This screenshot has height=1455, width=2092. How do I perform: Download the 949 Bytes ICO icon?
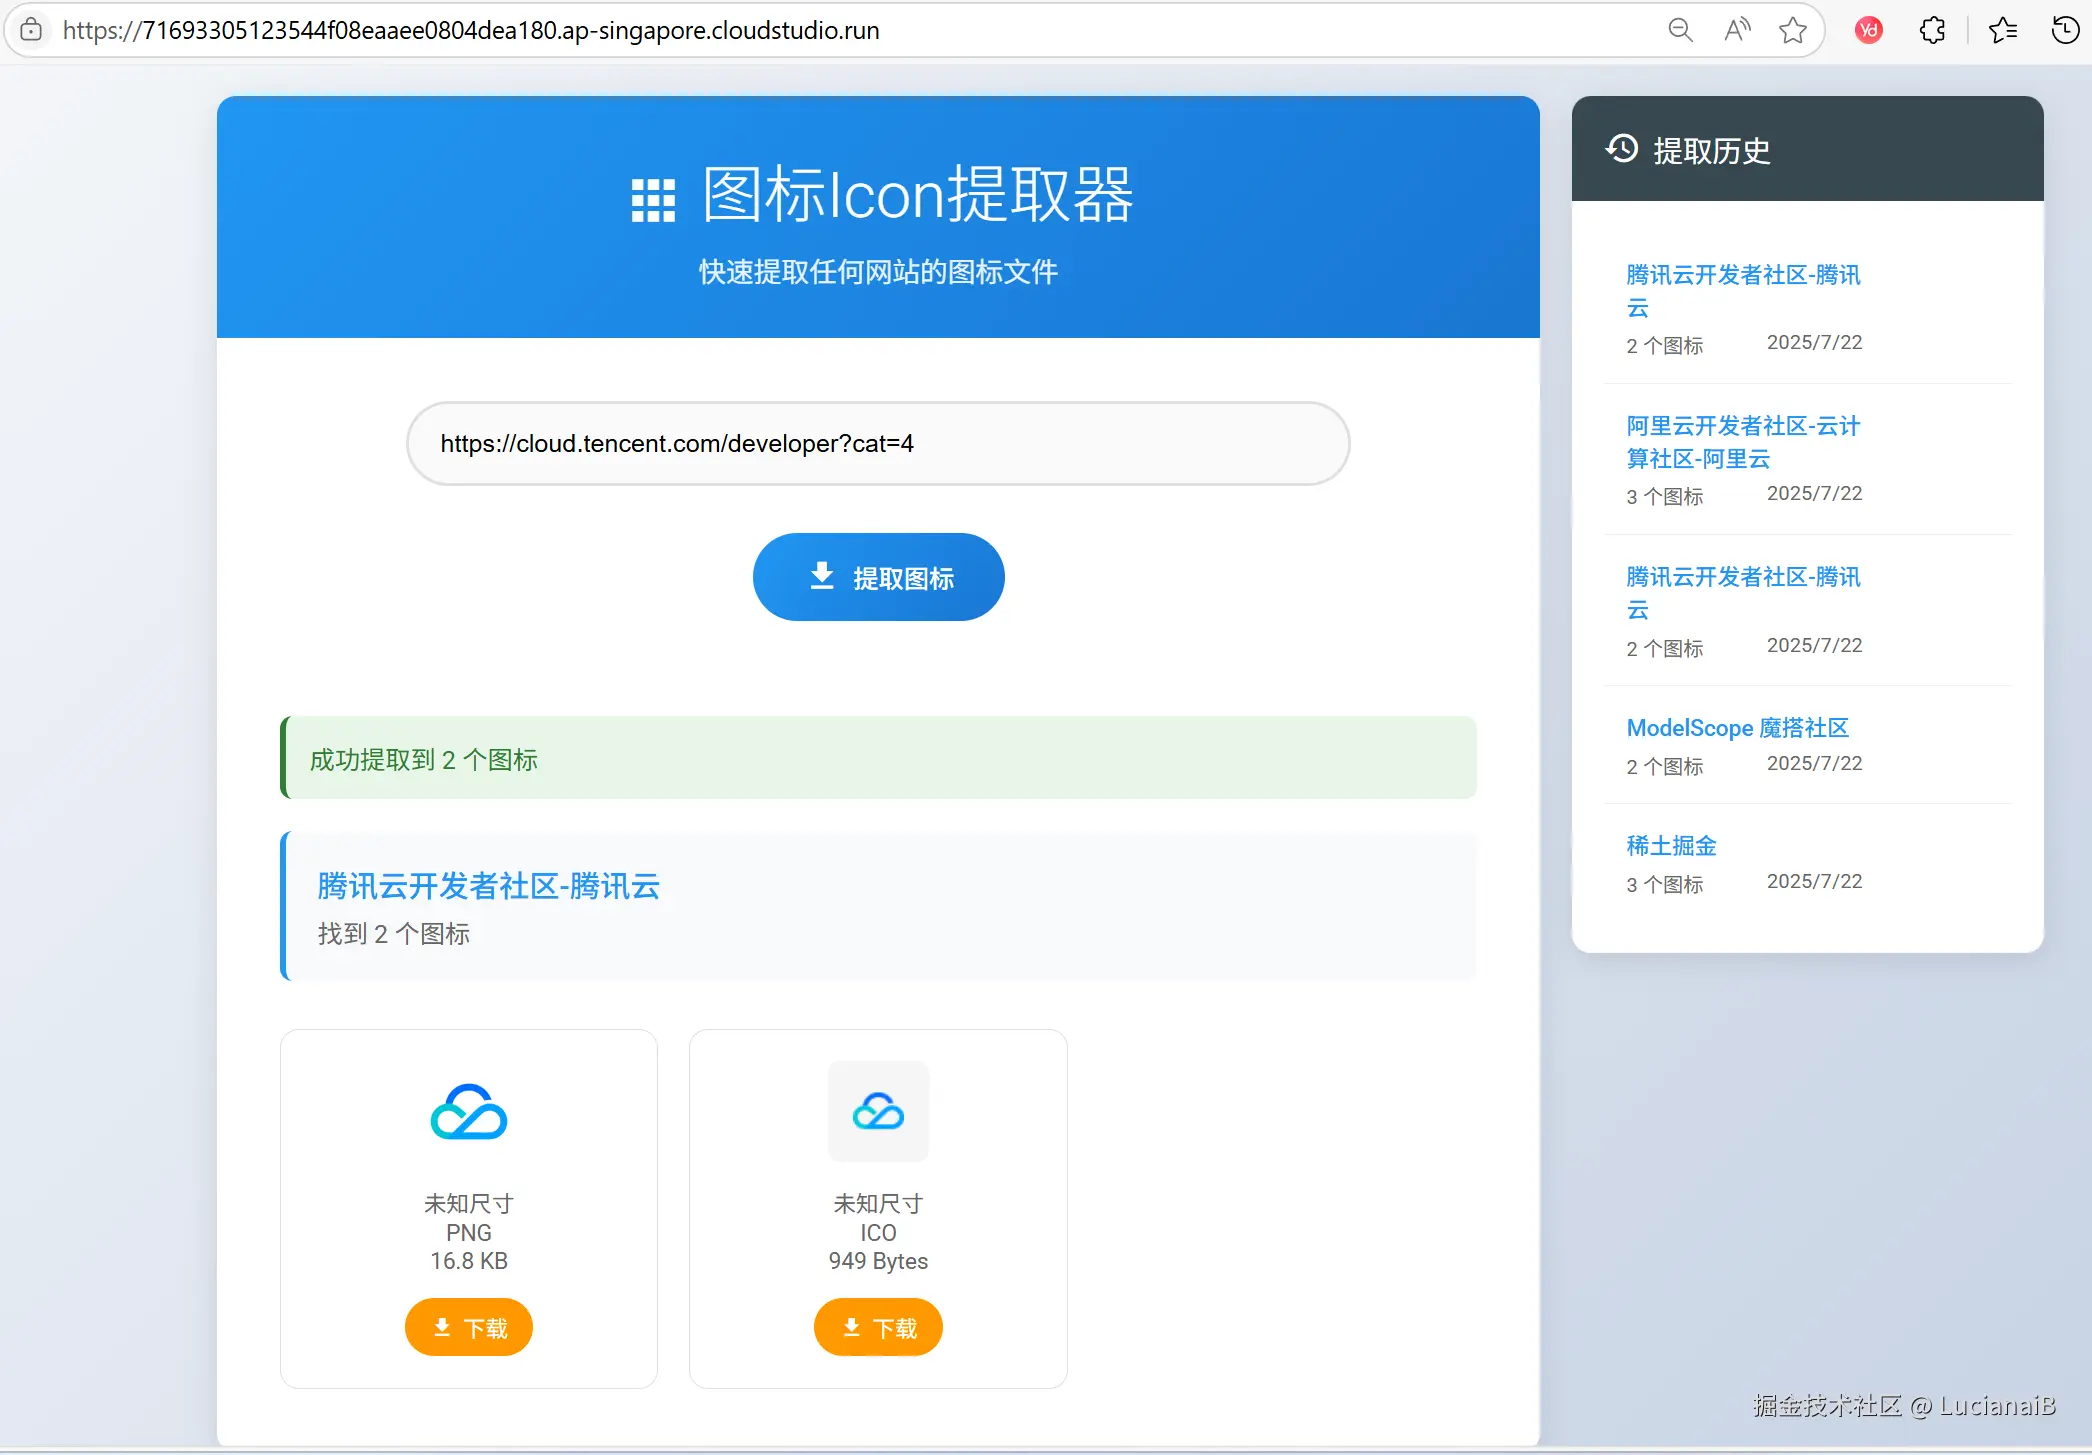pos(877,1327)
